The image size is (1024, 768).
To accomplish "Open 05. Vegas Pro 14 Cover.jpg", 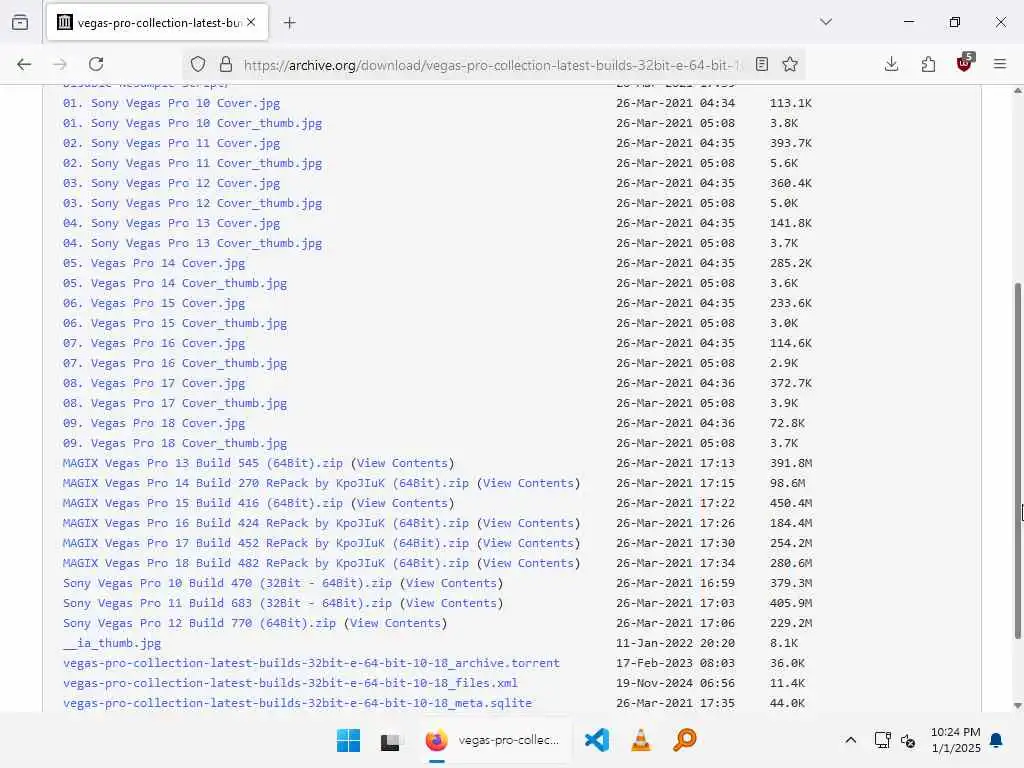I will coord(153,263).
